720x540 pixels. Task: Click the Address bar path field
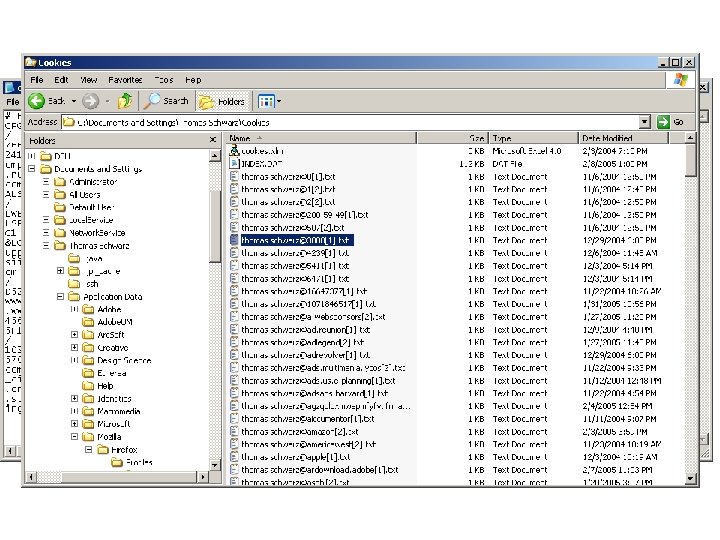click(x=350, y=122)
